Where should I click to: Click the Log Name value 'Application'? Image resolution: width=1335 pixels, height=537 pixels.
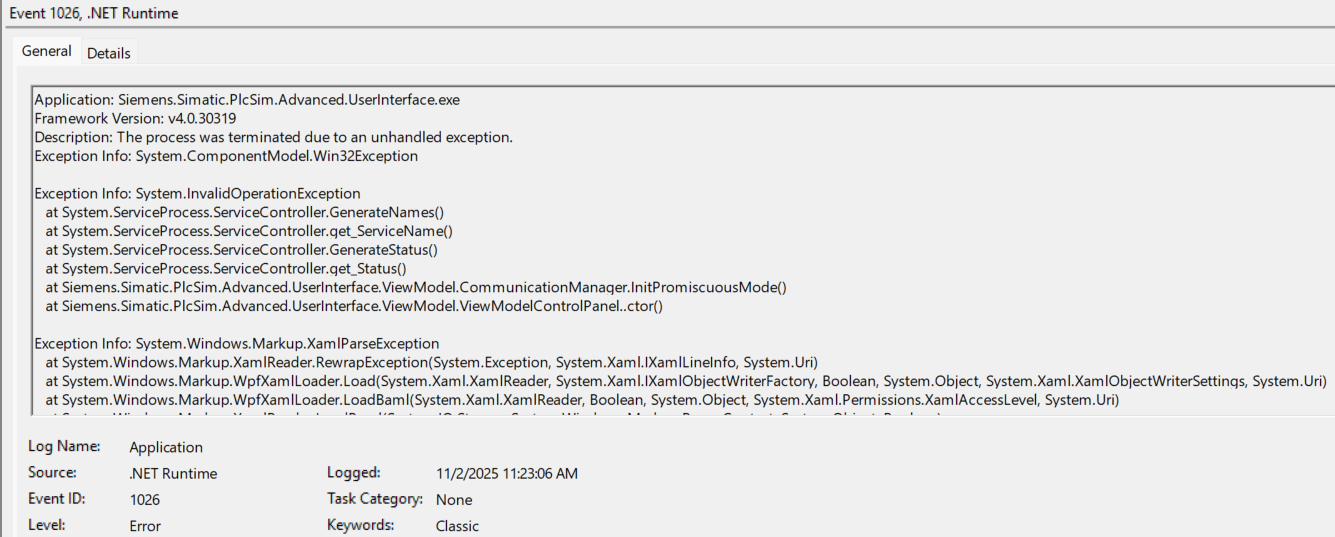click(x=166, y=447)
